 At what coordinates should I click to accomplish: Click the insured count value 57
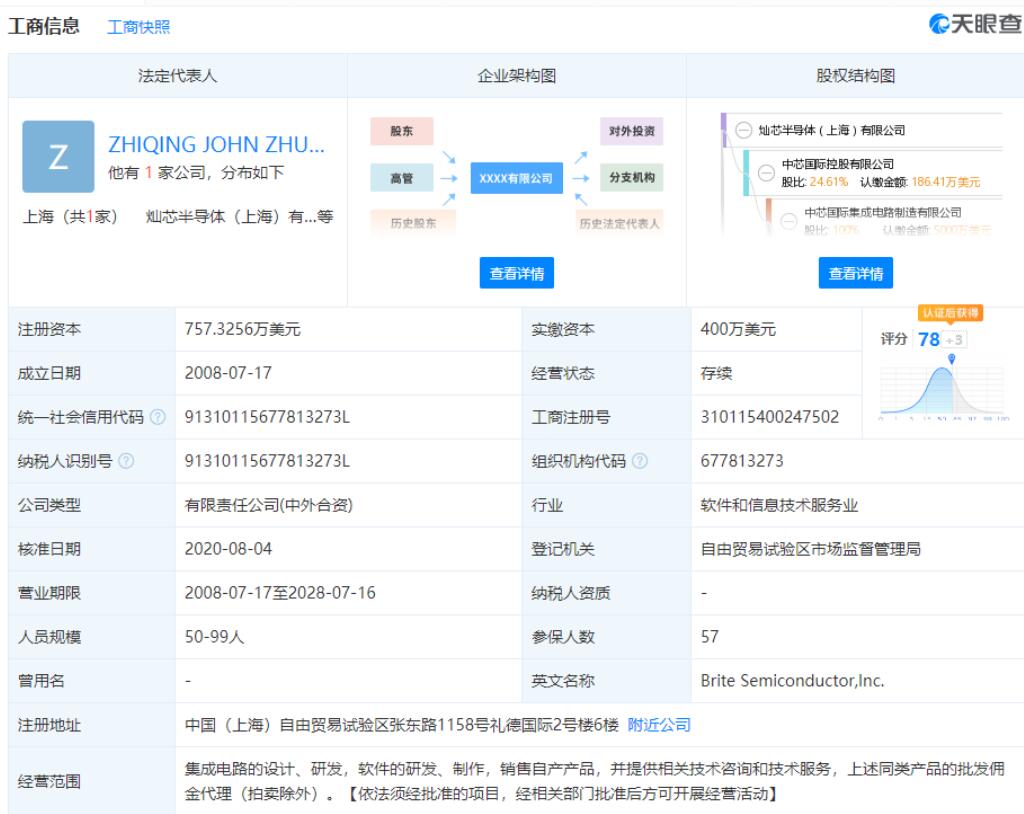click(x=709, y=636)
